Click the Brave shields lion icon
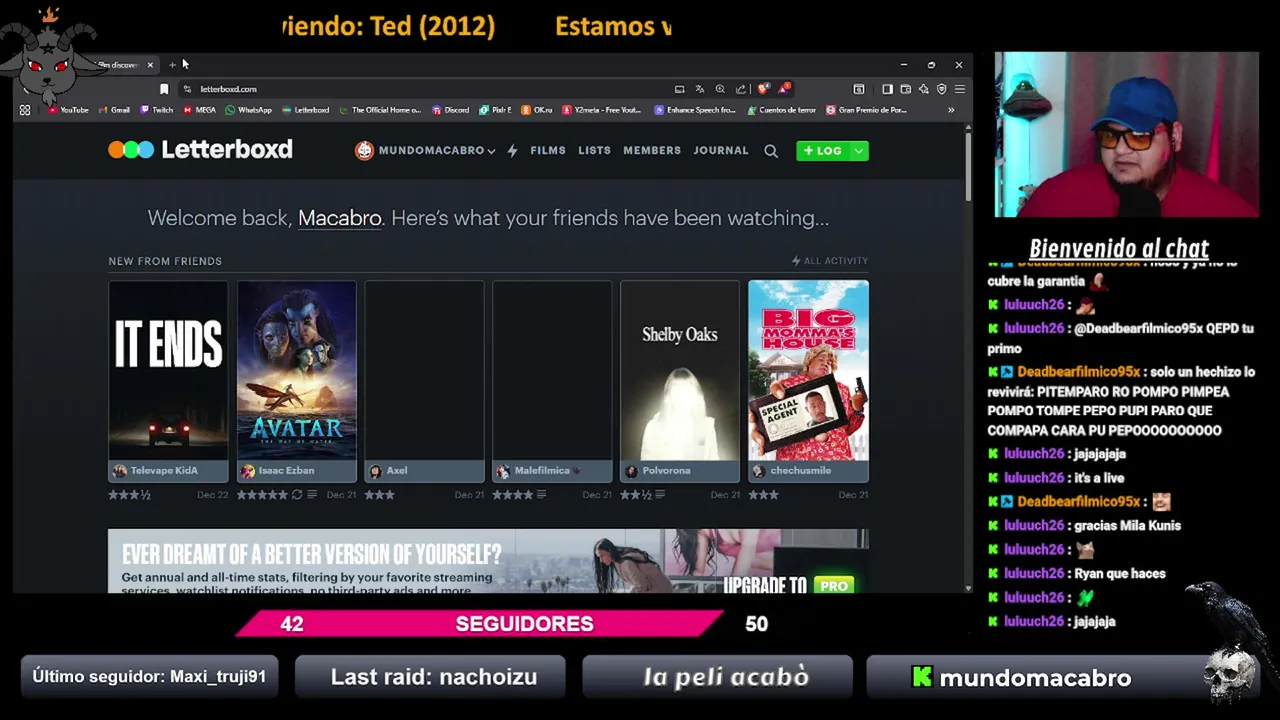 pyautogui.click(x=764, y=89)
